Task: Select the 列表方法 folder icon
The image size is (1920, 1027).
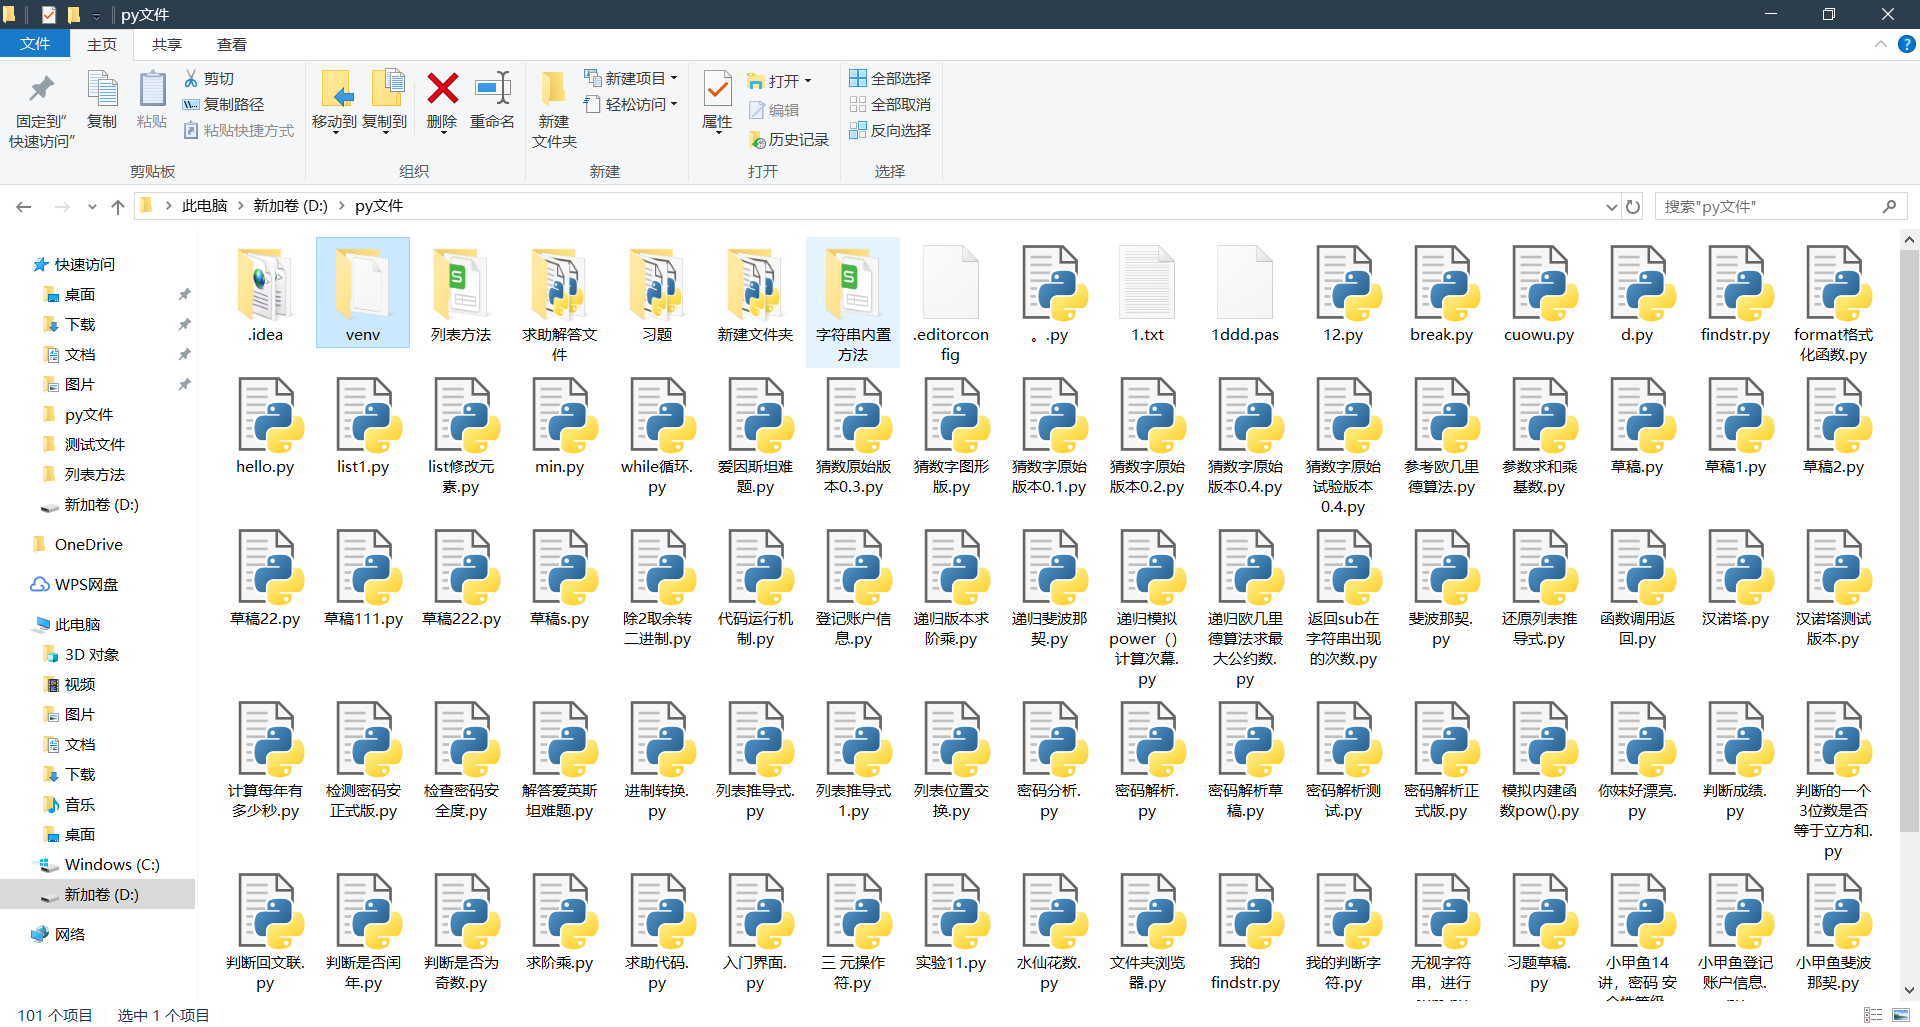Action: (x=461, y=284)
